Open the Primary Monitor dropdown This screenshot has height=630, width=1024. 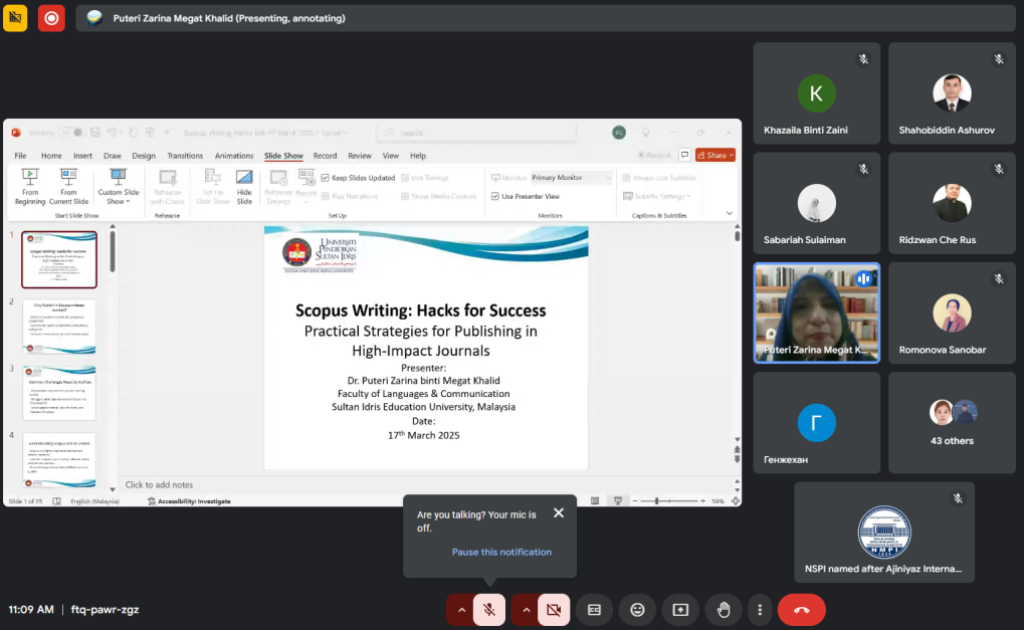570,178
